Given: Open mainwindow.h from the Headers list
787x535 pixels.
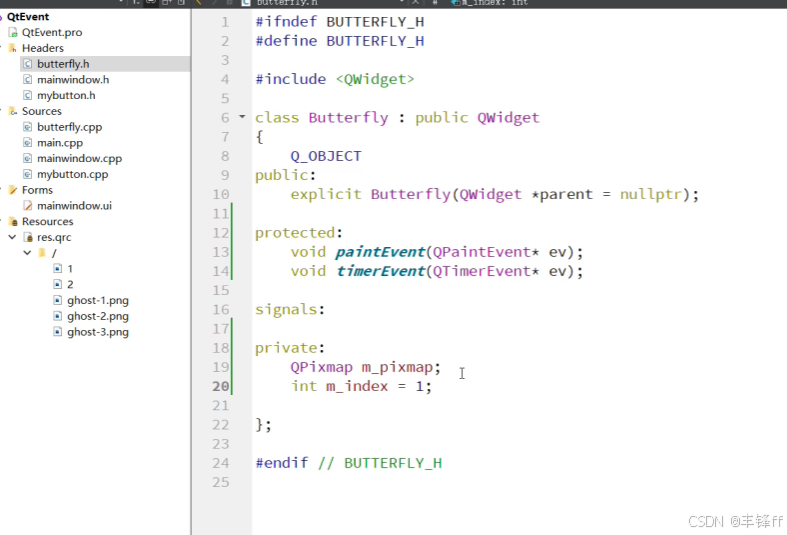Looking at the screenshot, I should coord(73,80).
